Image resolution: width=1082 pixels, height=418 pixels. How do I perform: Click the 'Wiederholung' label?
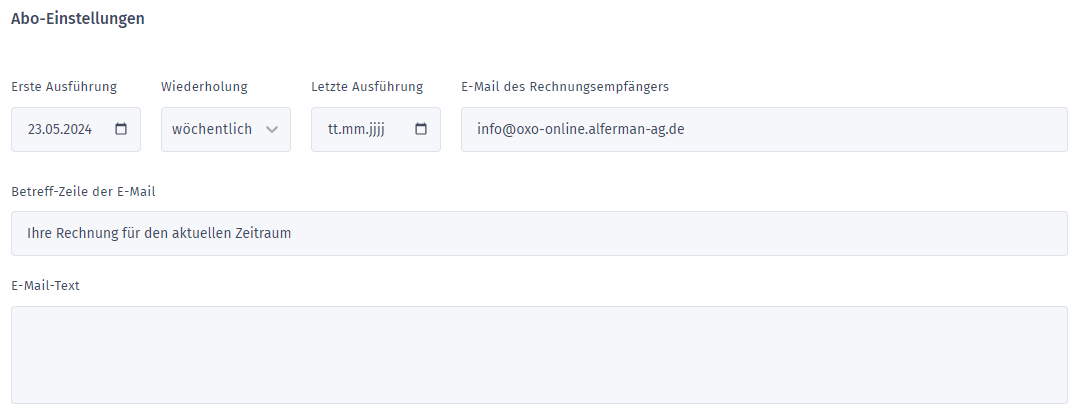(x=204, y=86)
